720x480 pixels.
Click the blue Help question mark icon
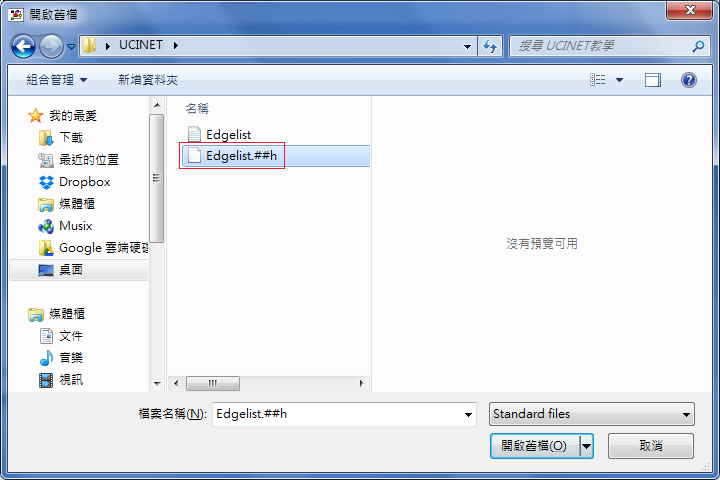point(688,80)
